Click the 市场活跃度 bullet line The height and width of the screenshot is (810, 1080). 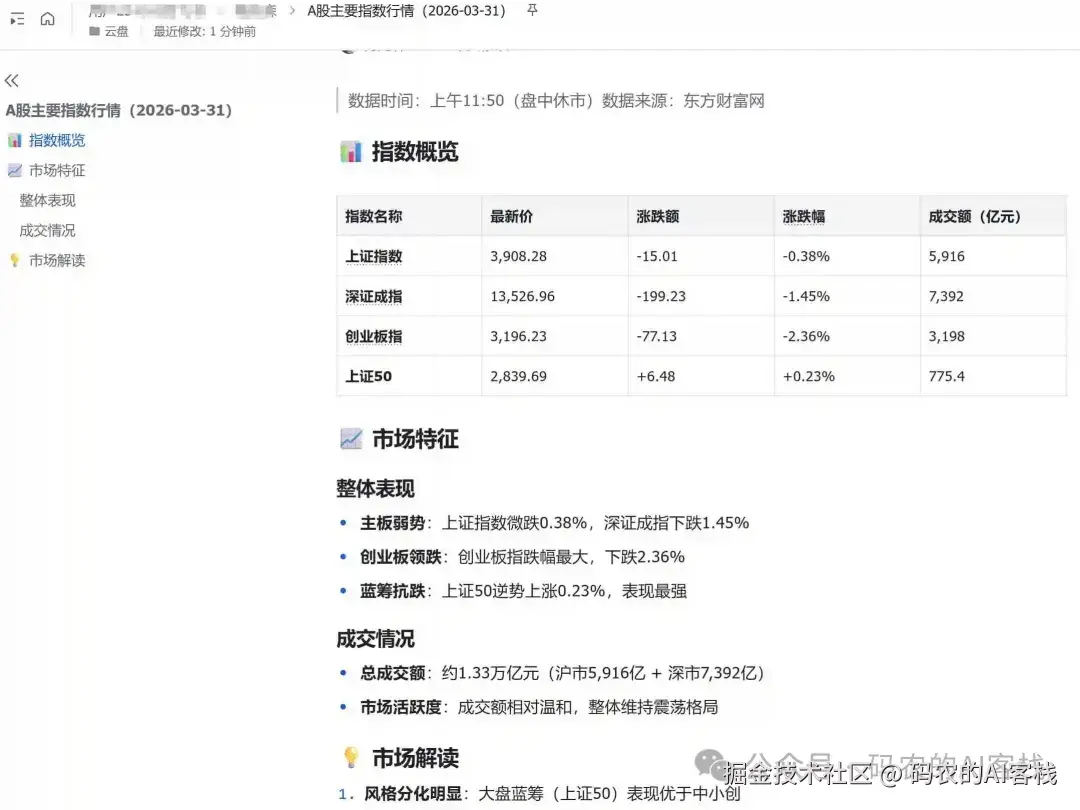click(539, 707)
